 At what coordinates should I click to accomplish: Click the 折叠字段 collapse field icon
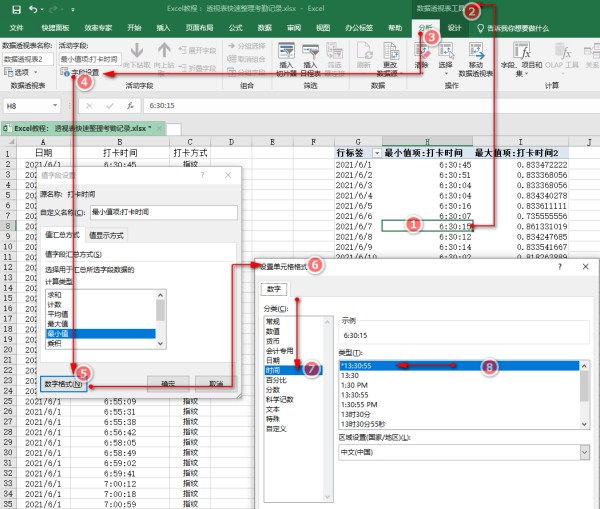183,68
